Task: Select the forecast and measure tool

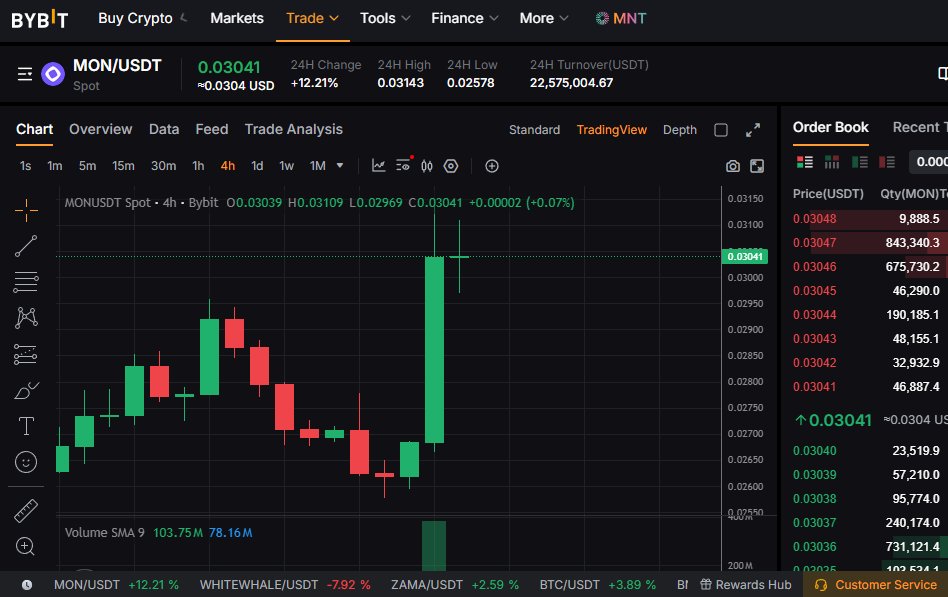Action: (x=26, y=354)
